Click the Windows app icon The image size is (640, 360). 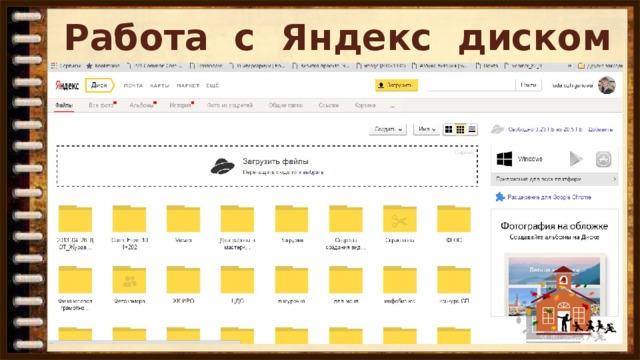click(x=504, y=159)
